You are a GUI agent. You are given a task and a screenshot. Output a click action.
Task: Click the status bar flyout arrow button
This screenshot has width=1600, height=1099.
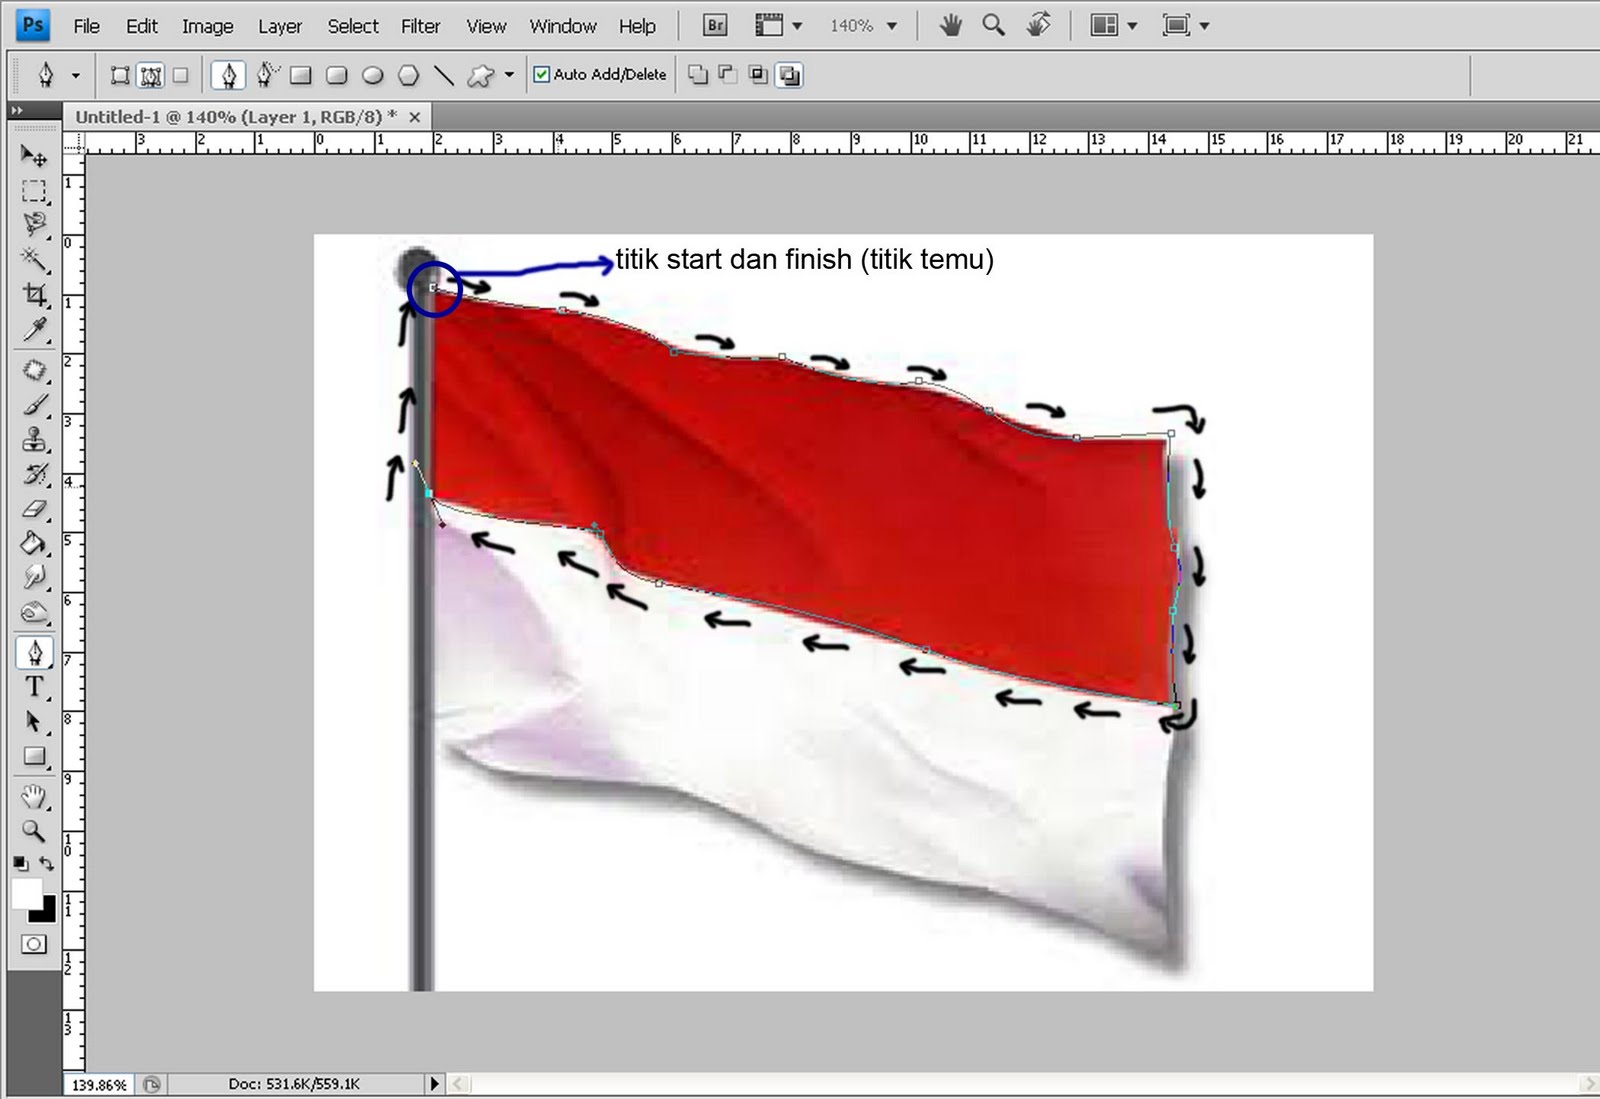click(434, 1083)
